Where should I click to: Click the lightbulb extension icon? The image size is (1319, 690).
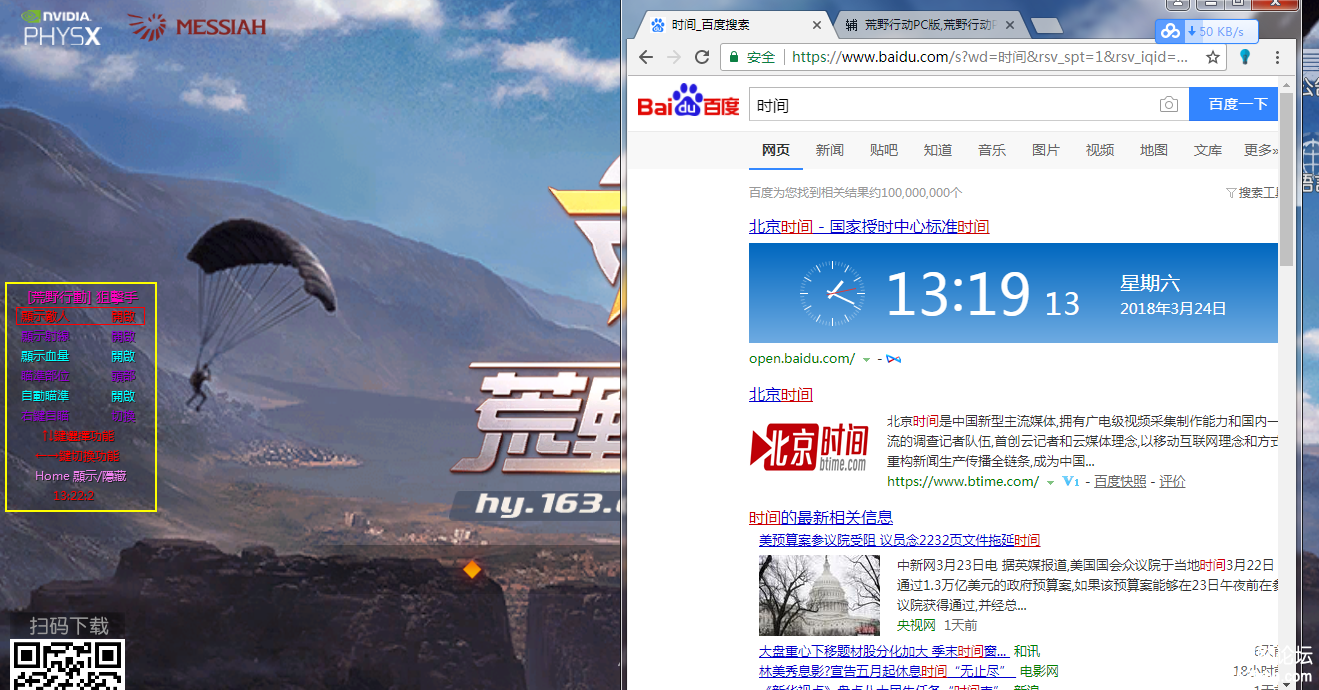1245,57
